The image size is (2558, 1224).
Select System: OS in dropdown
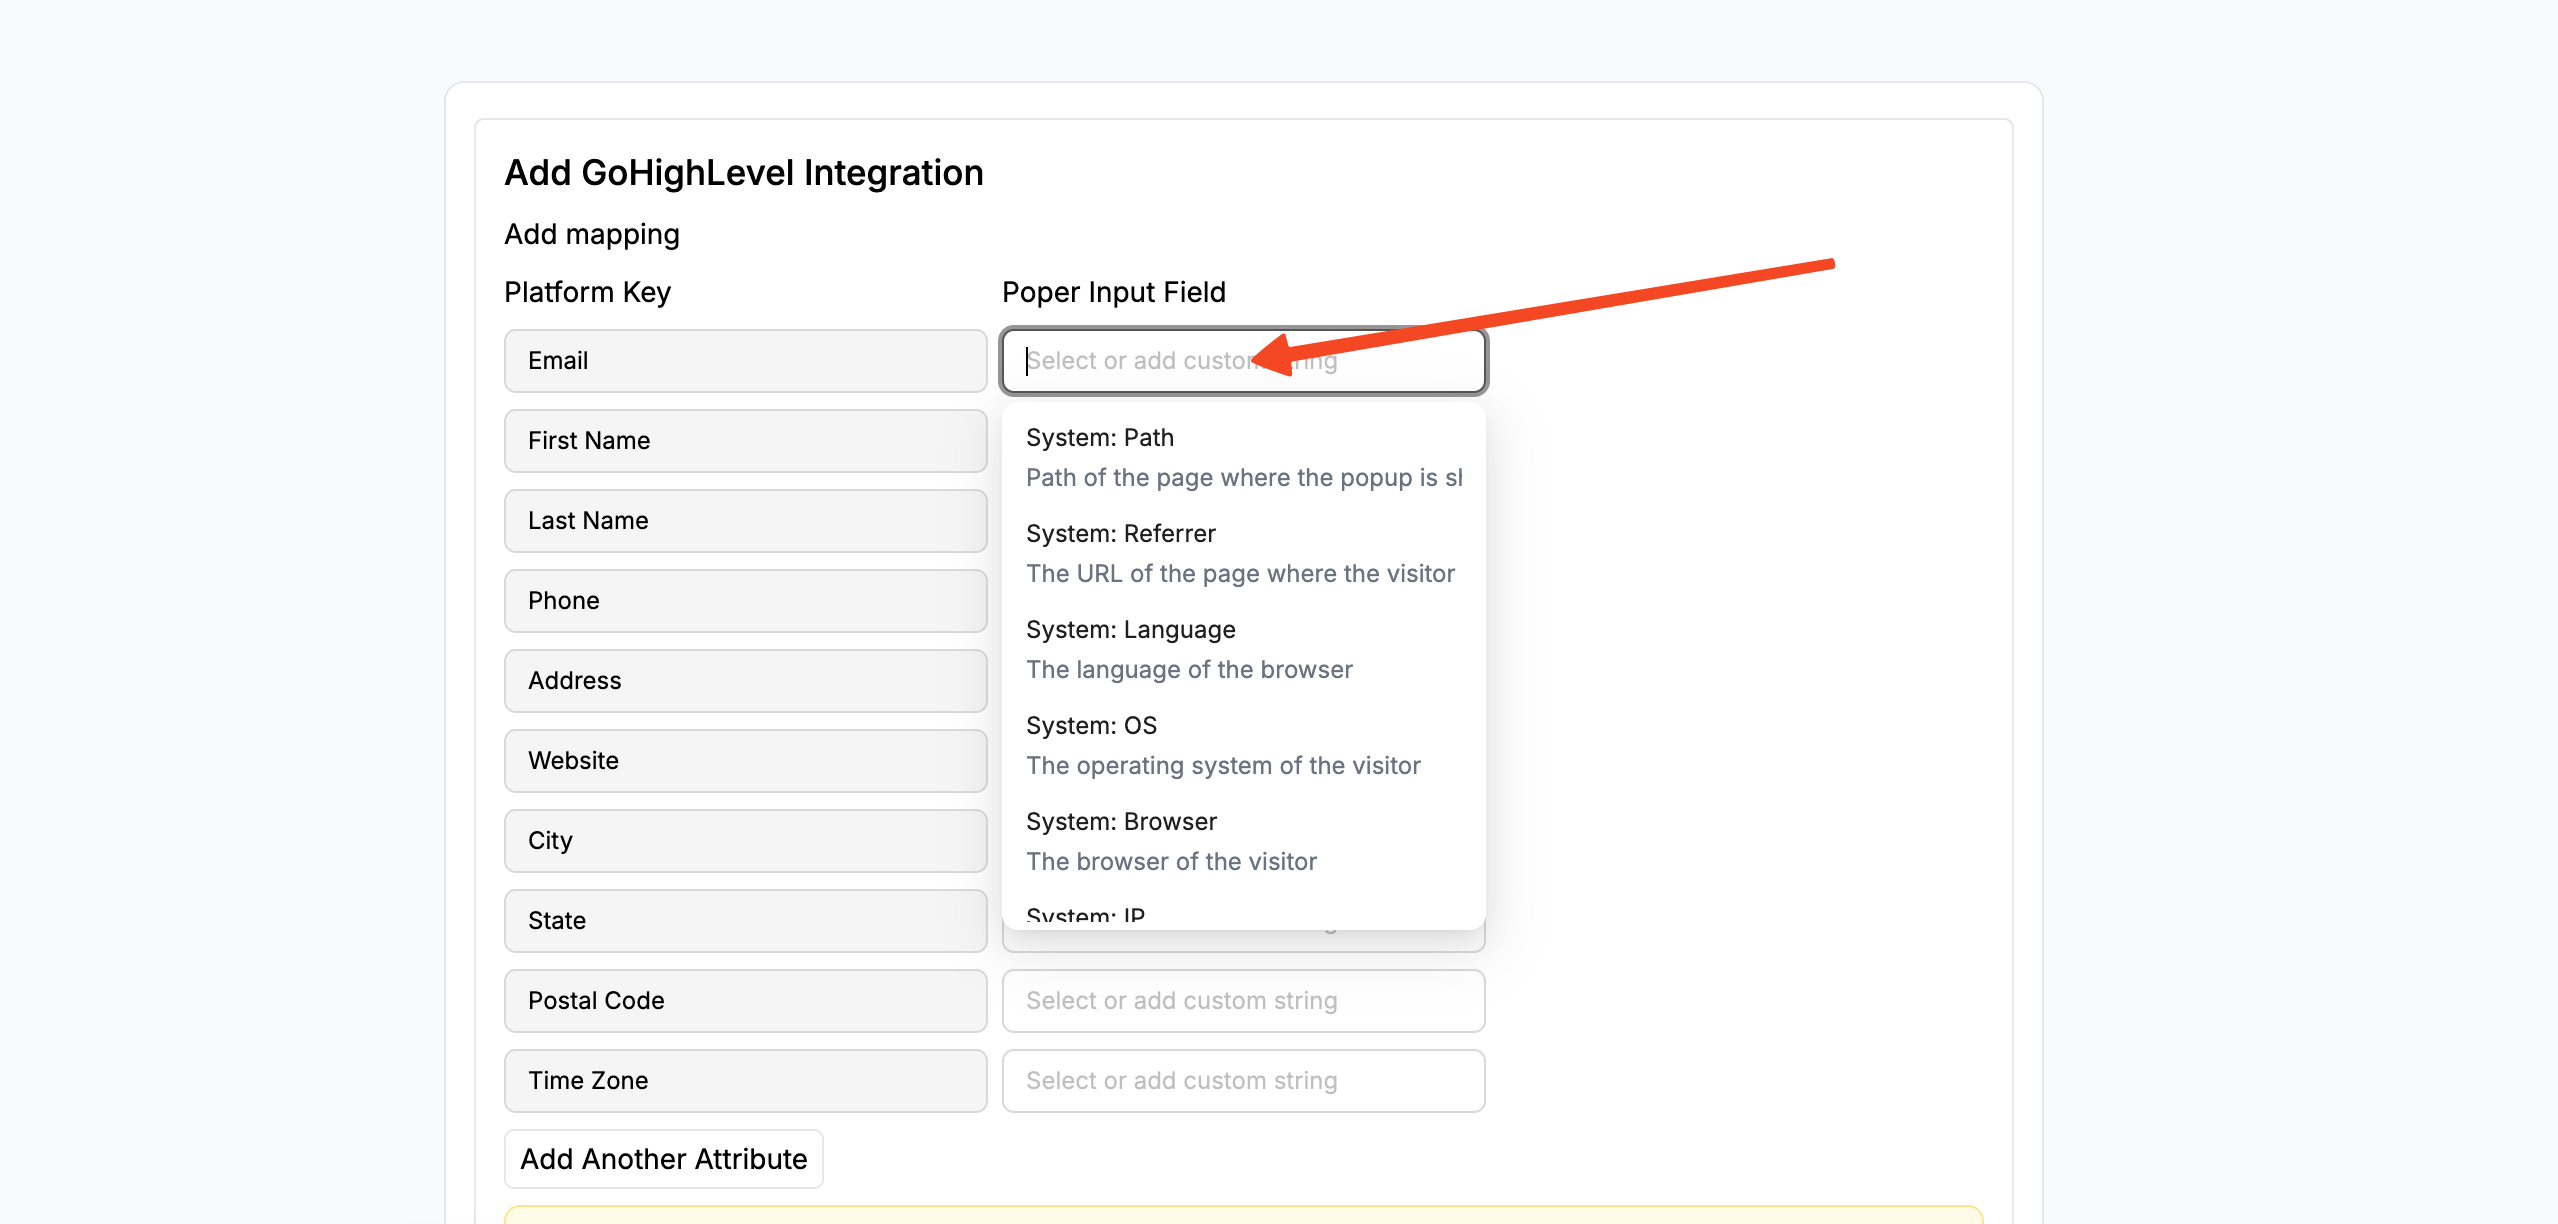[x=1244, y=745]
